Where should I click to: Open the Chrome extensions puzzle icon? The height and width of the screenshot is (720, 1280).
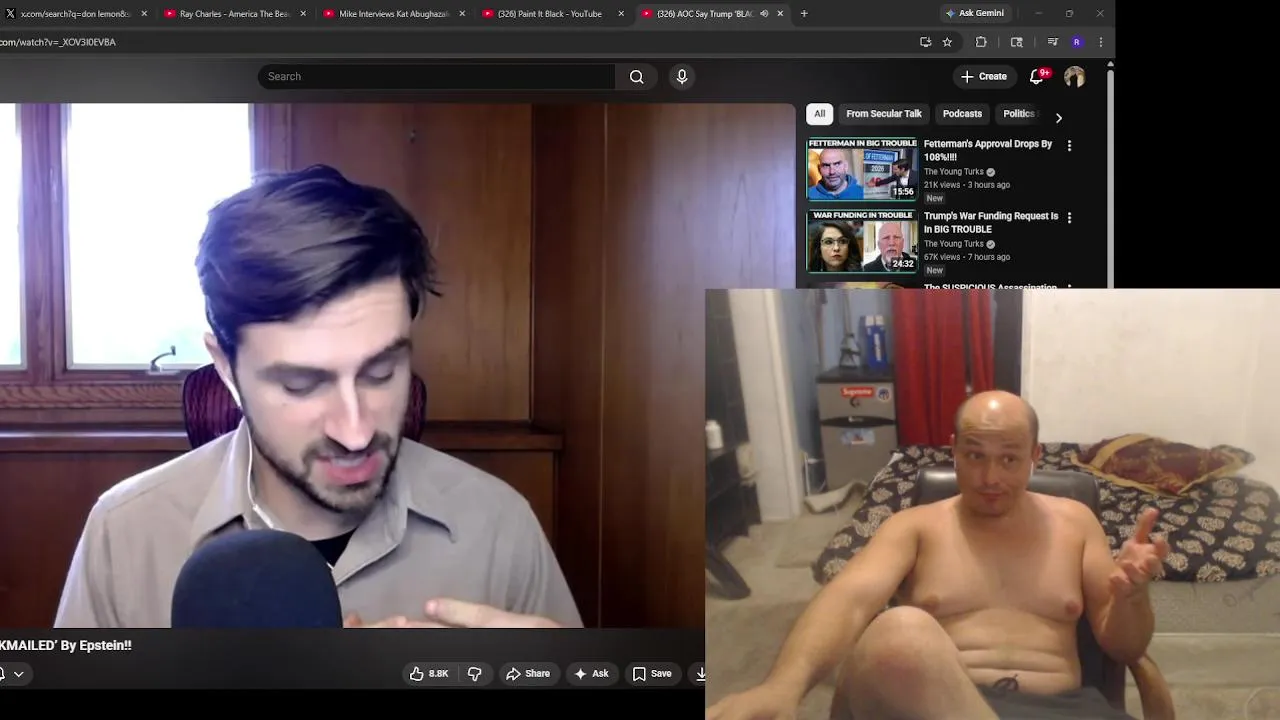[x=981, y=42]
